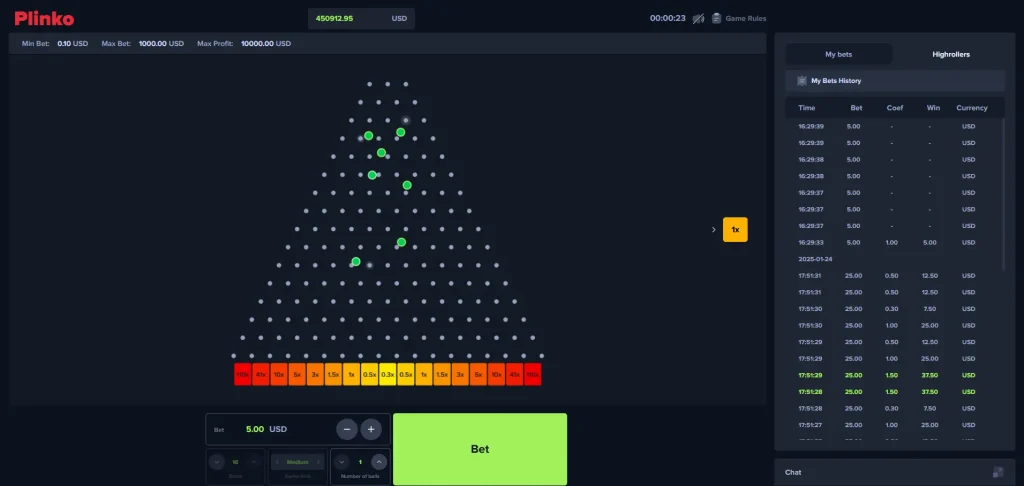Switch game risk to previous level

277,462
